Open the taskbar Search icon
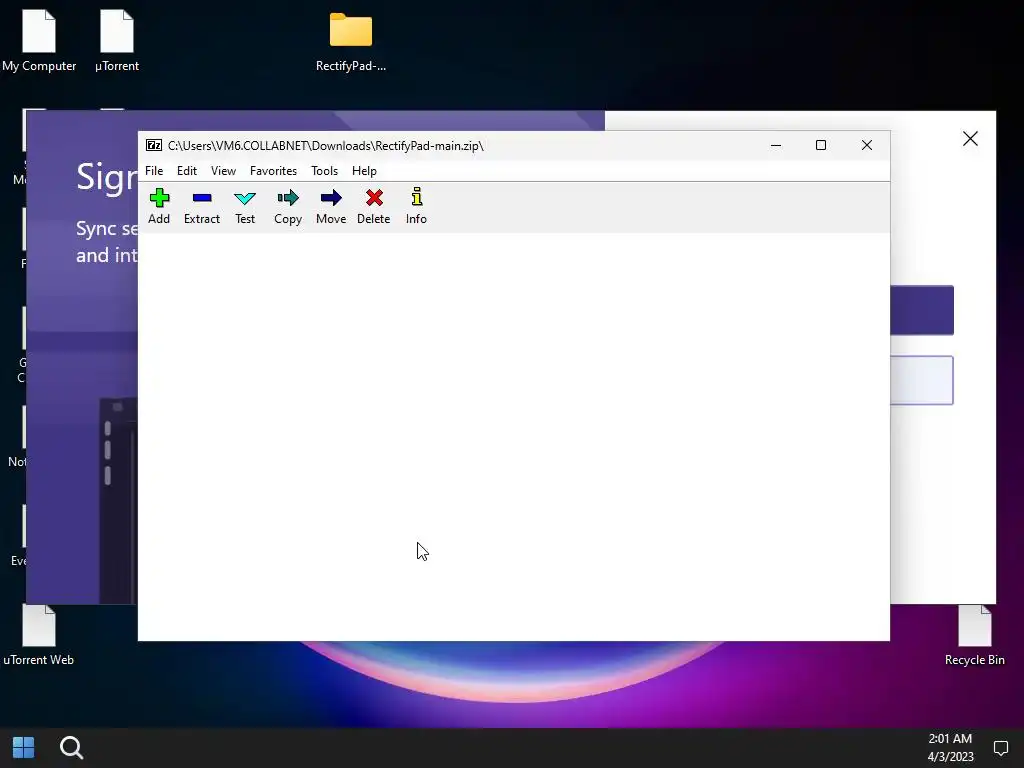This screenshot has width=1024, height=768. tap(71, 748)
